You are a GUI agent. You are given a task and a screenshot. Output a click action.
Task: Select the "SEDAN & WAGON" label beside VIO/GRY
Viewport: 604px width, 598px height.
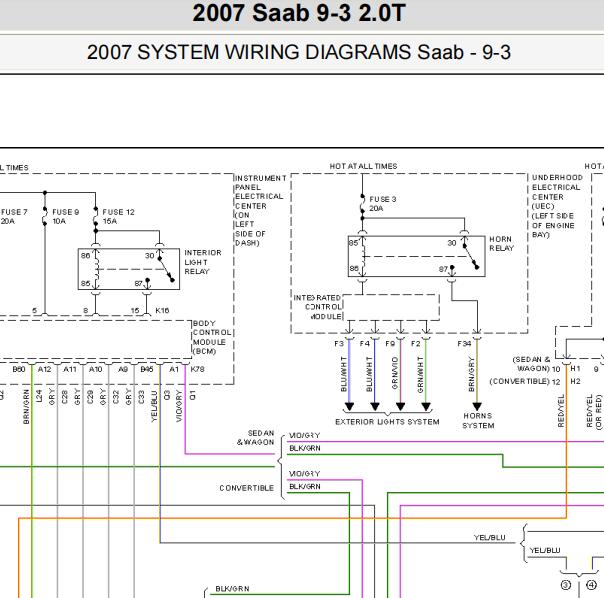(256, 438)
